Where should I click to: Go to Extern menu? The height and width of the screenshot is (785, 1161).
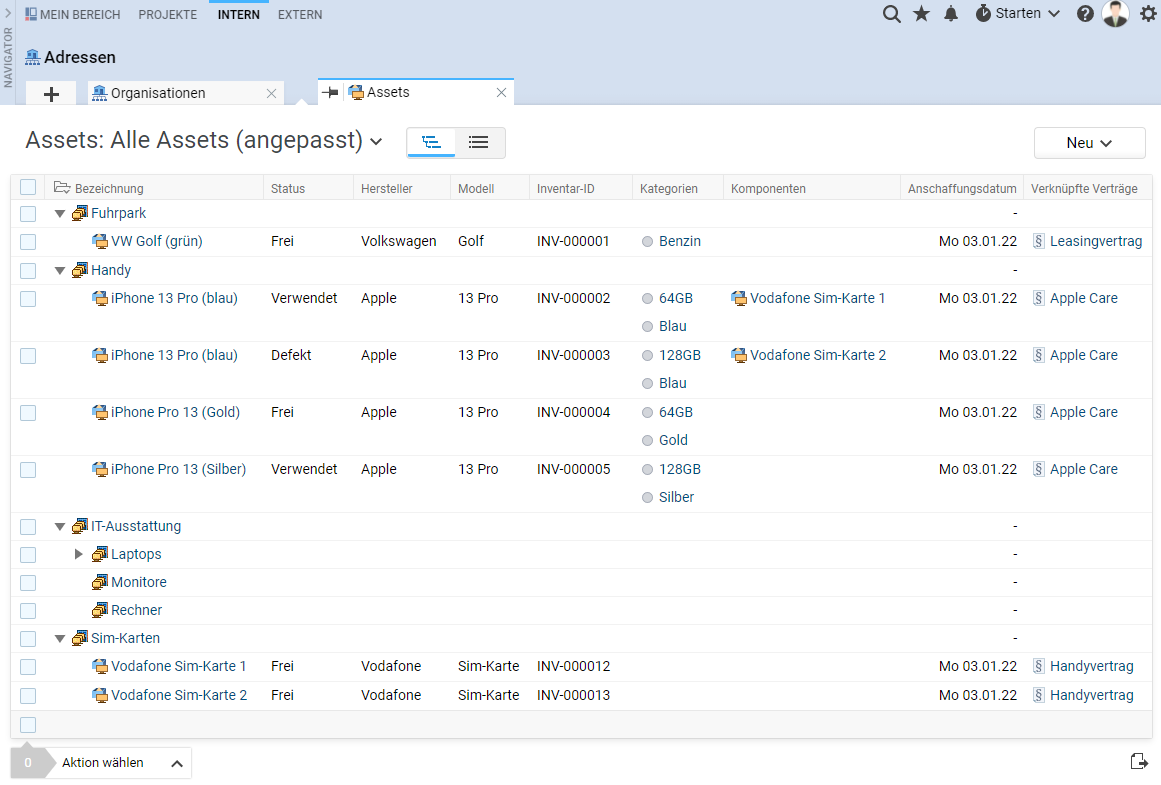300,15
